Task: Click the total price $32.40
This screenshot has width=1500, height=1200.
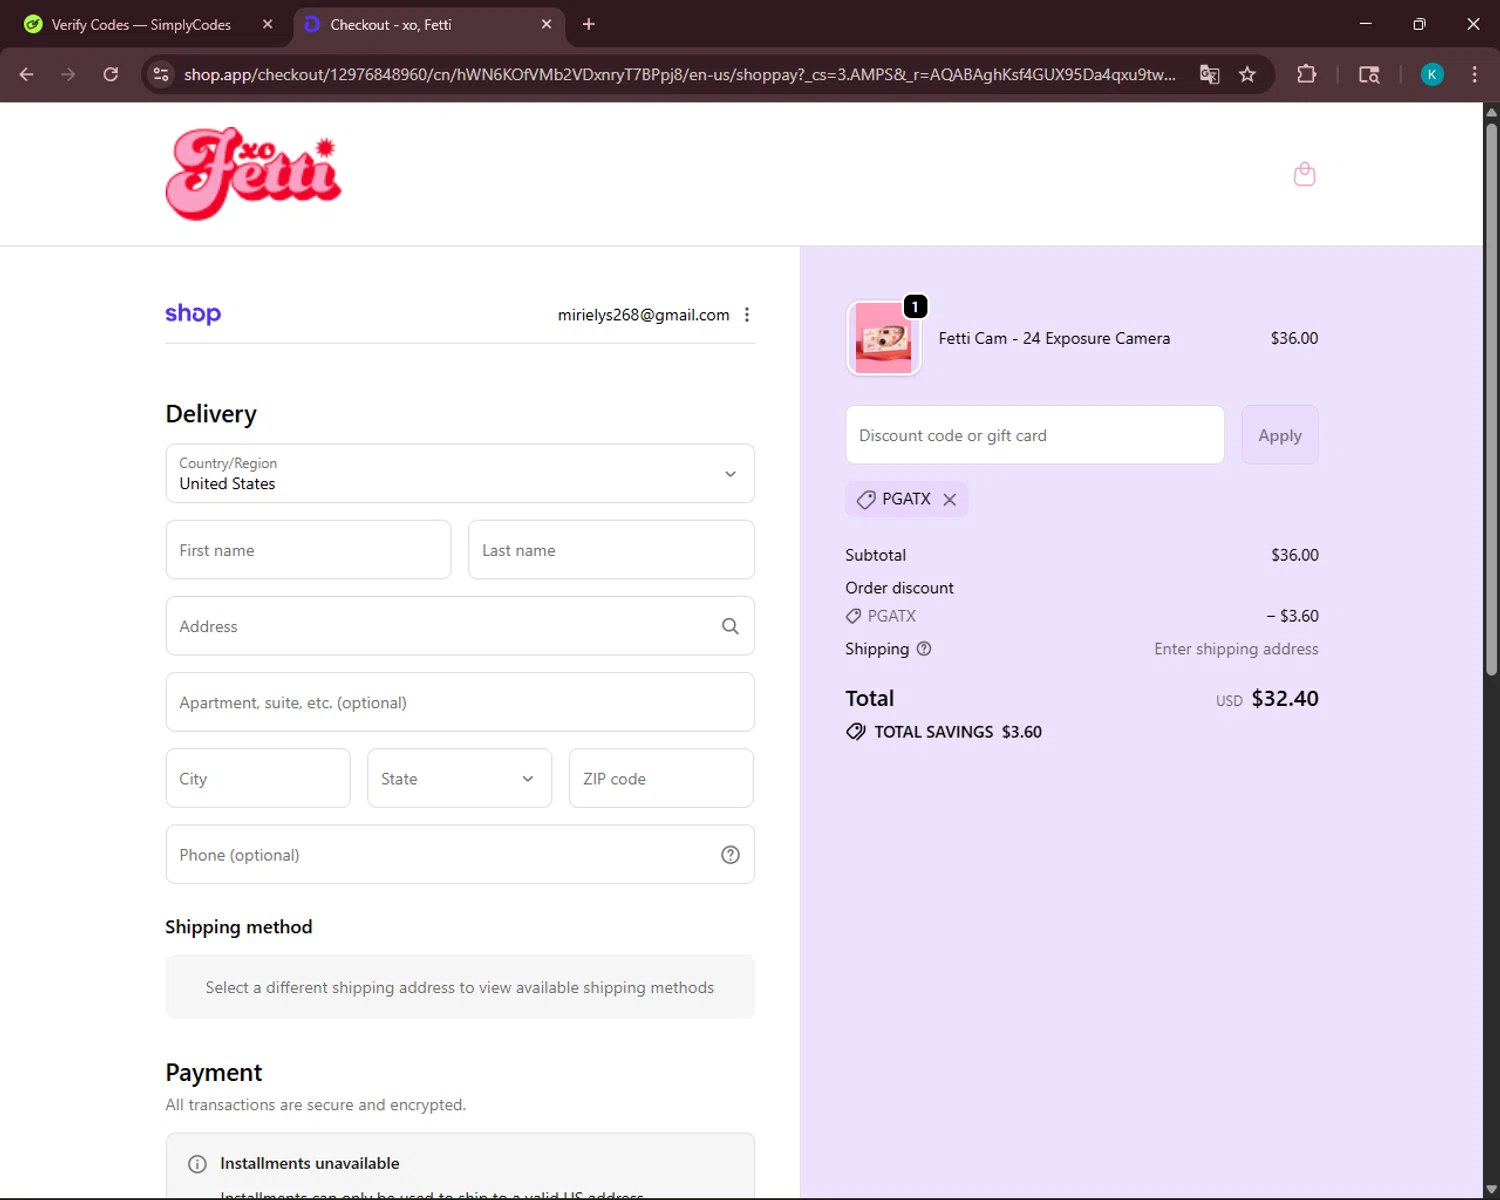Action: (1285, 698)
